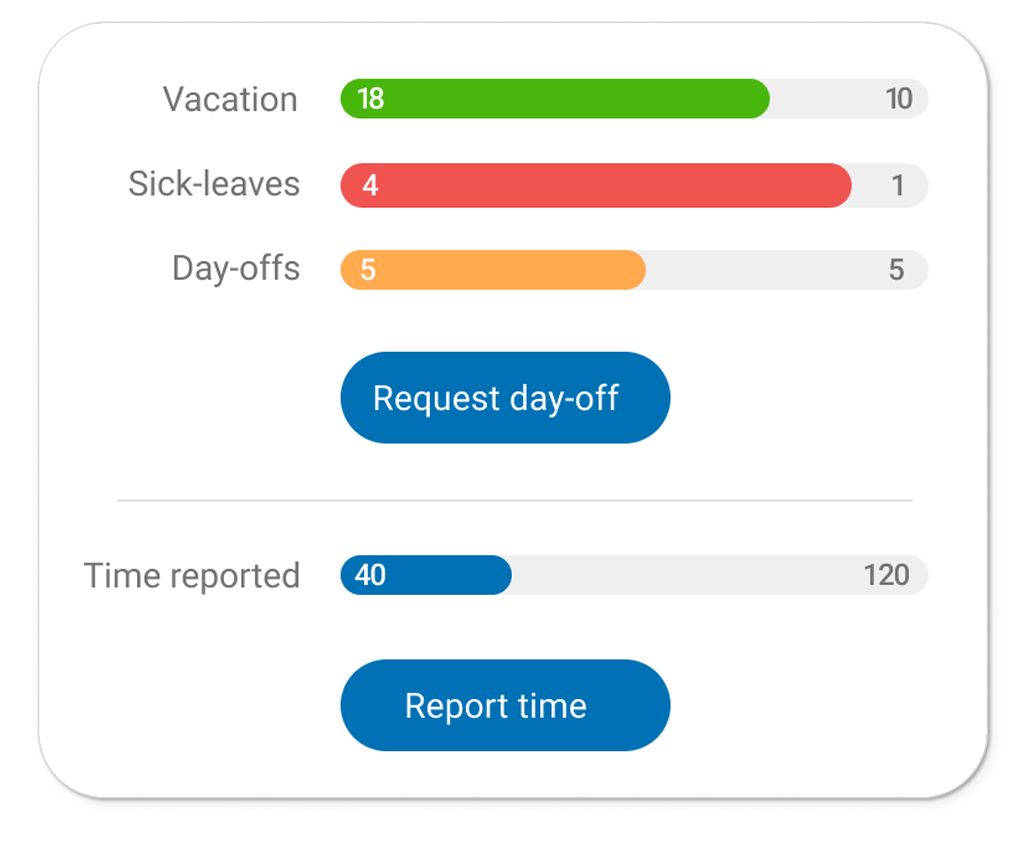Click the Request day-off button
This screenshot has height=842, width=1036.
click(x=505, y=398)
